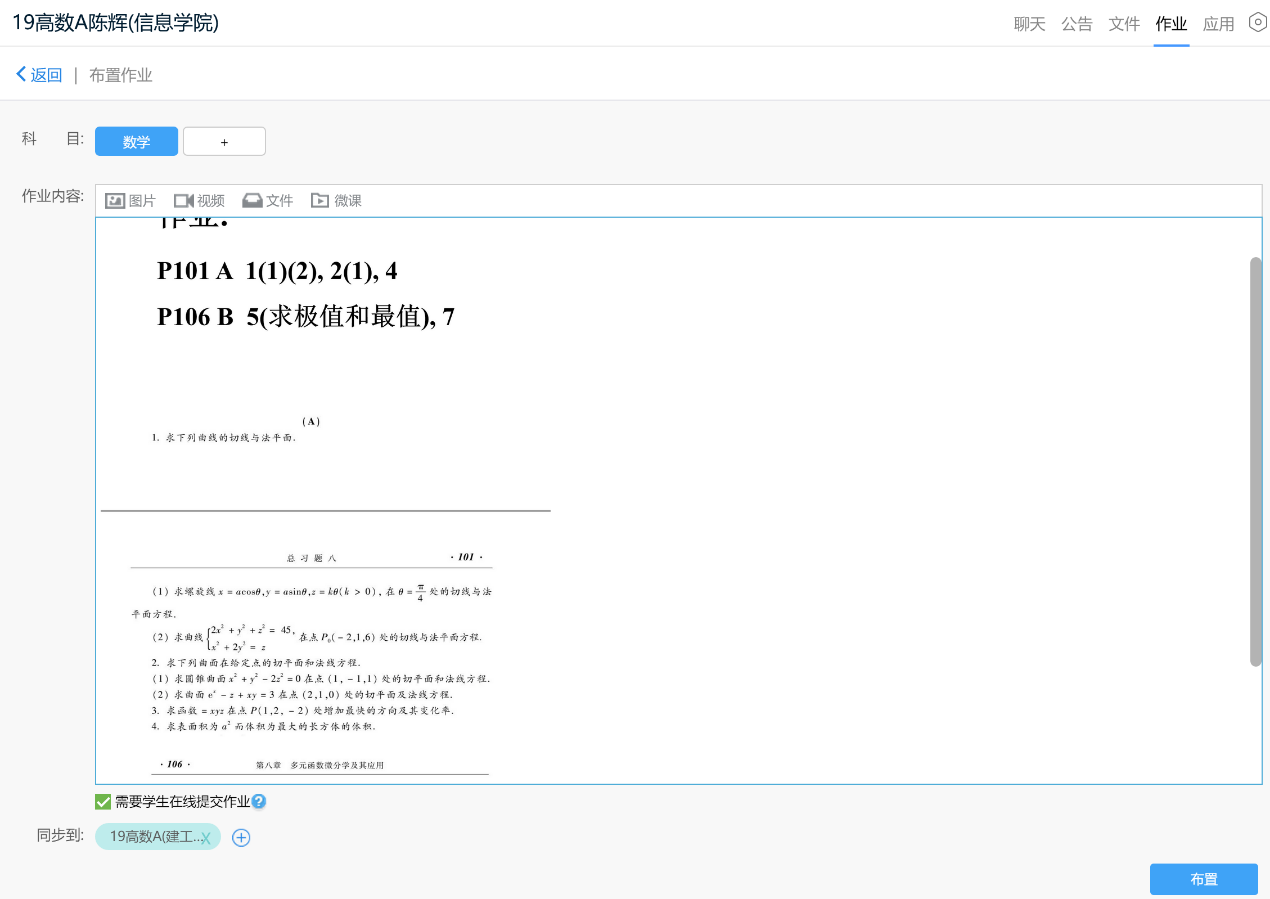The width and height of the screenshot is (1270, 899).
Task: Go to the 文件 tab in top navigation
Action: click(1124, 24)
